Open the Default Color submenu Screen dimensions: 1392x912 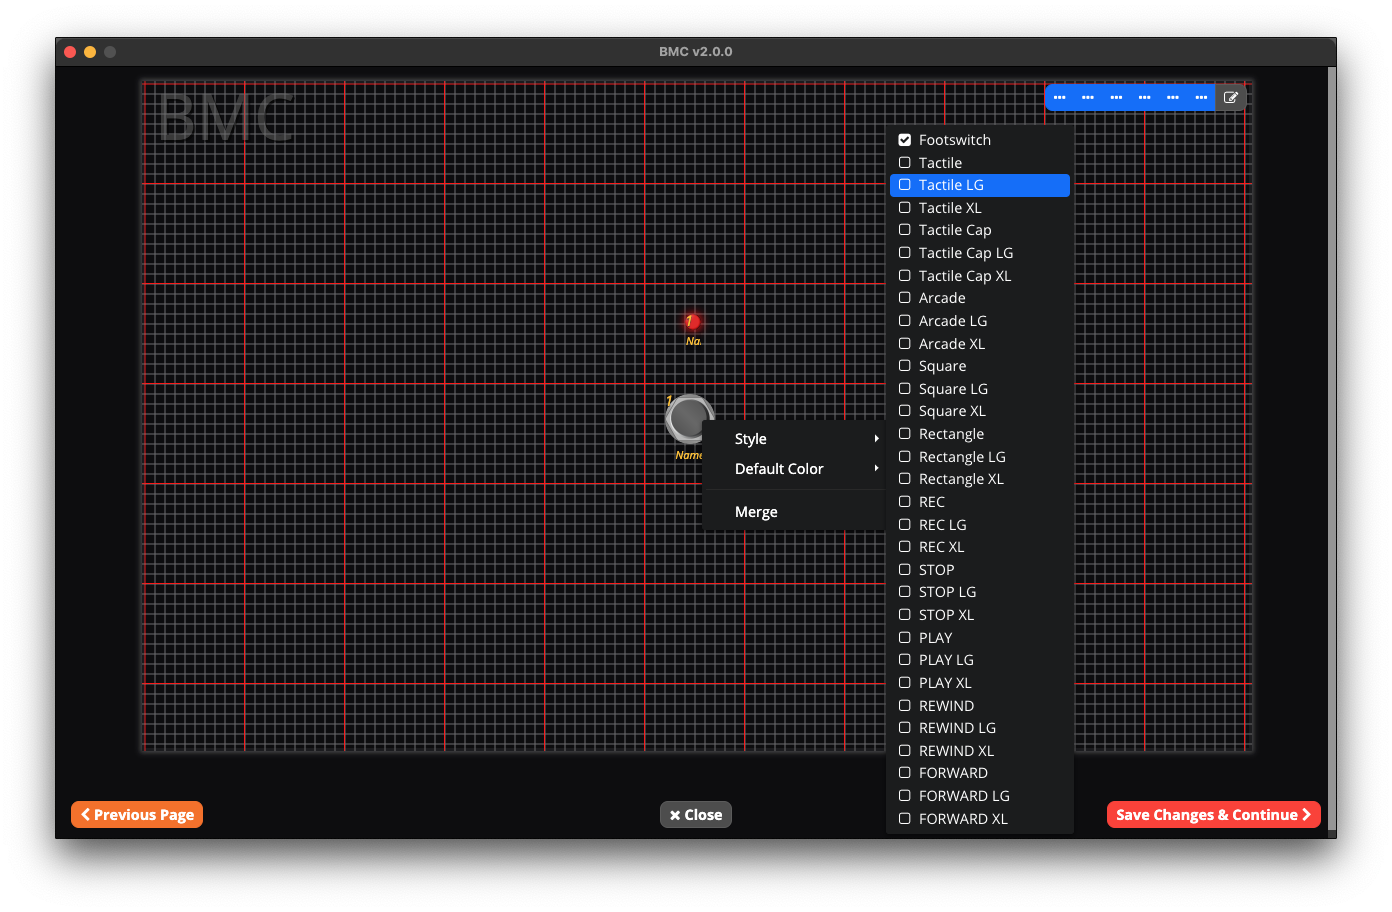(x=795, y=469)
